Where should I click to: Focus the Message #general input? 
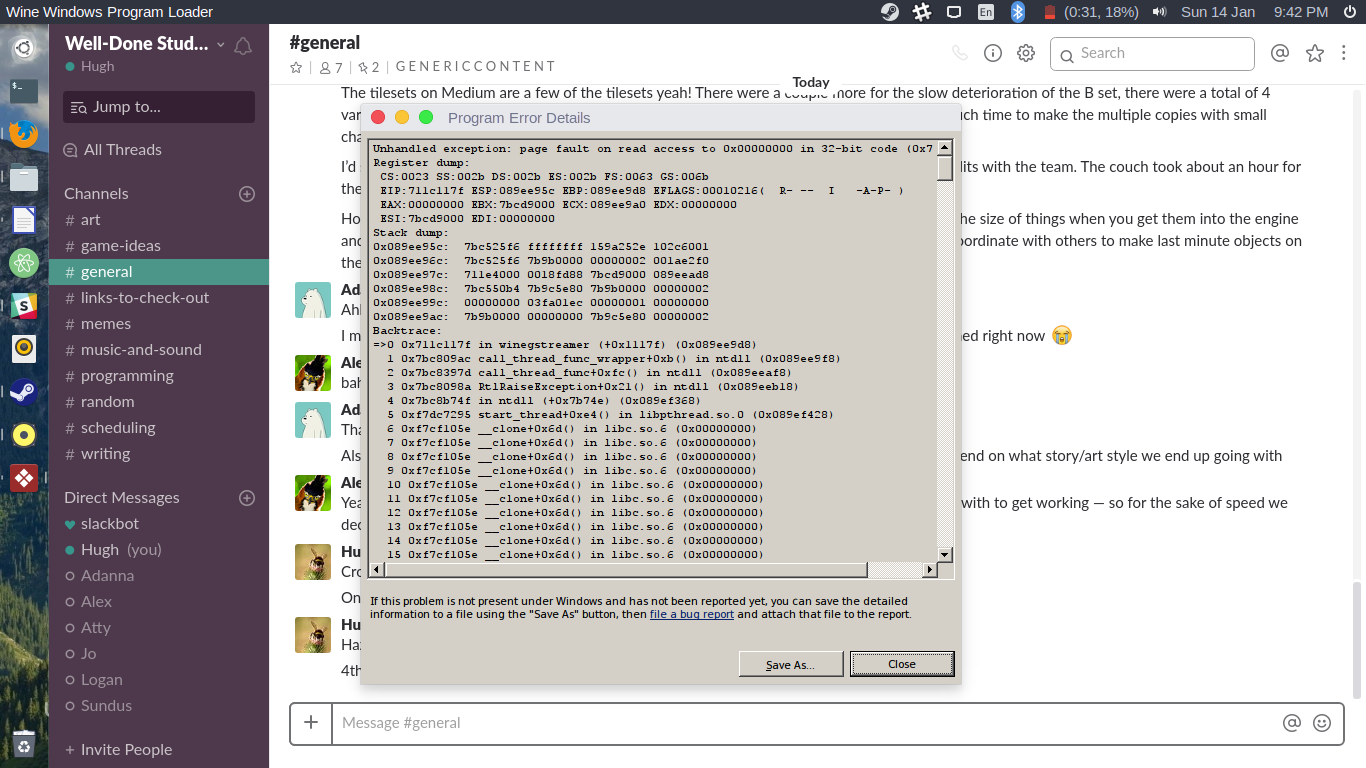pyautogui.click(x=808, y=723)
